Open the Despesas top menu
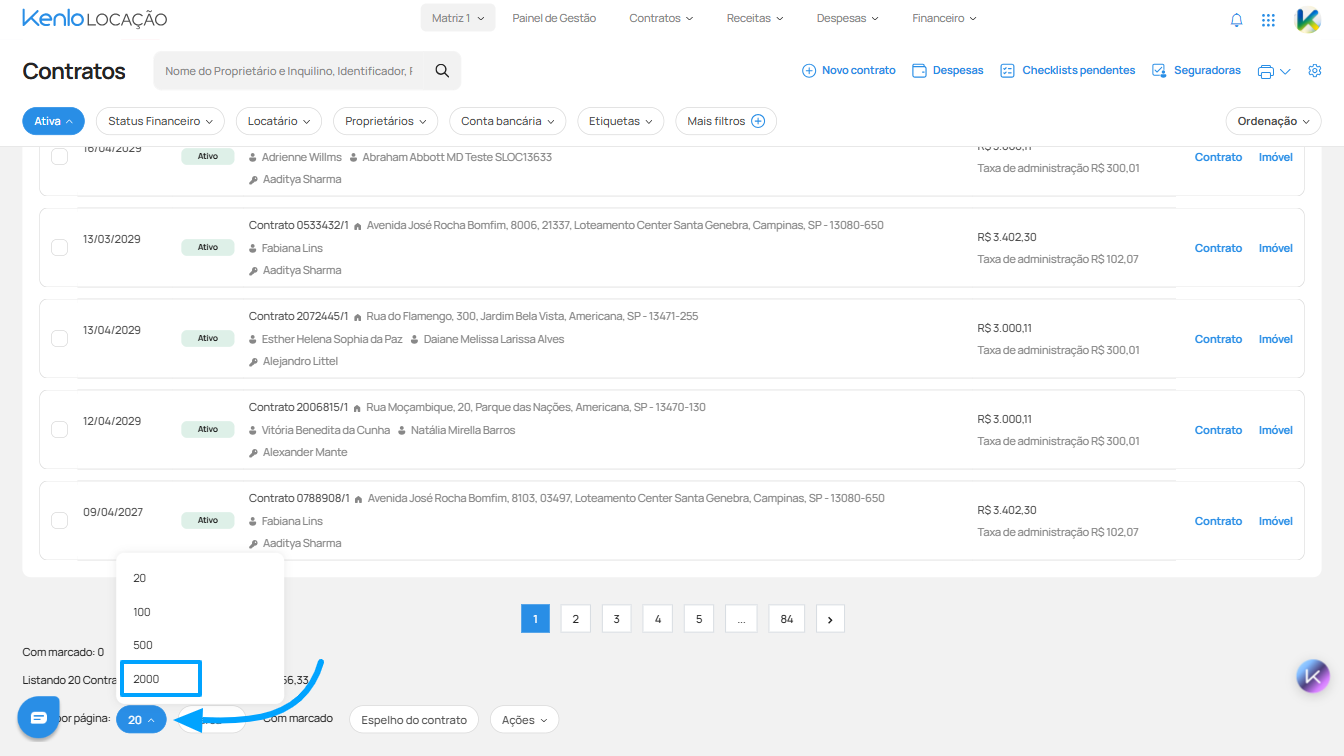 coord(847,18)
